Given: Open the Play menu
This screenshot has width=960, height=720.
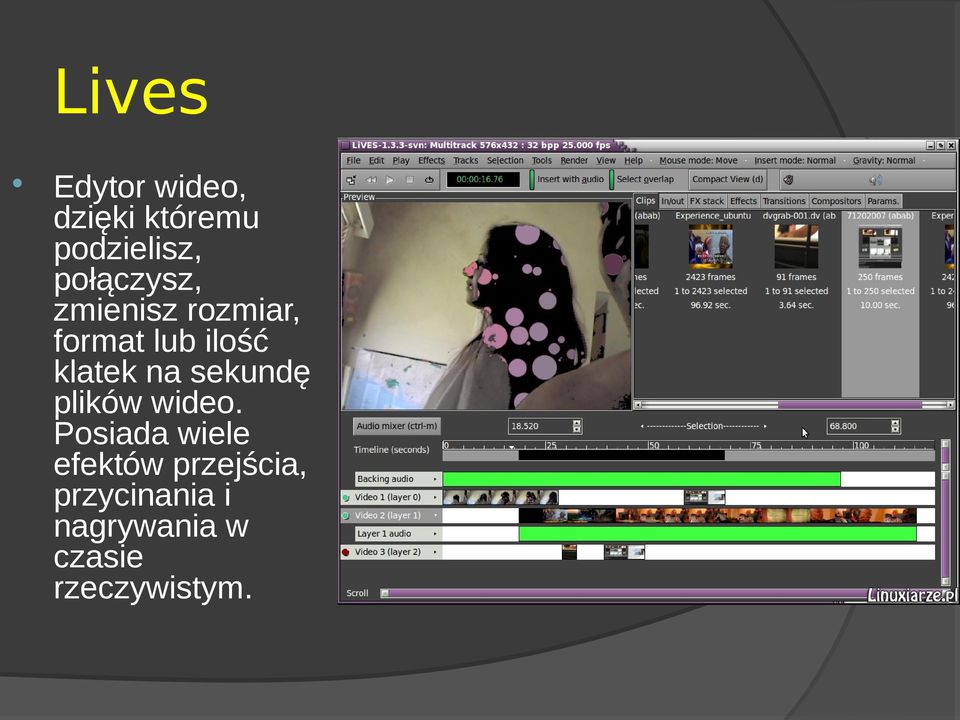Looking at the screenshot, I should pyautogui.click(x=401, y=160).
